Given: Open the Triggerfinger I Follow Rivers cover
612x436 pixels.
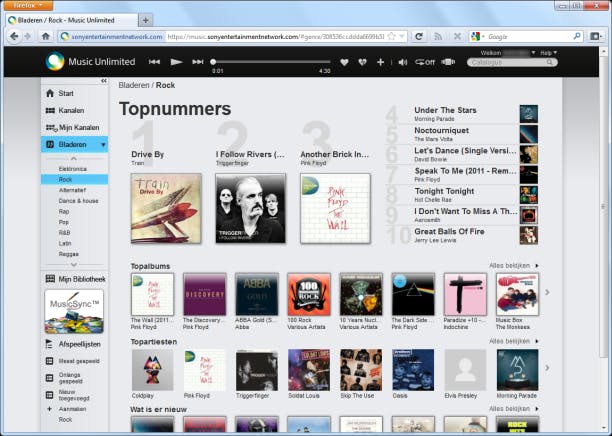Looking at the screenshot, I should (251, 208).
